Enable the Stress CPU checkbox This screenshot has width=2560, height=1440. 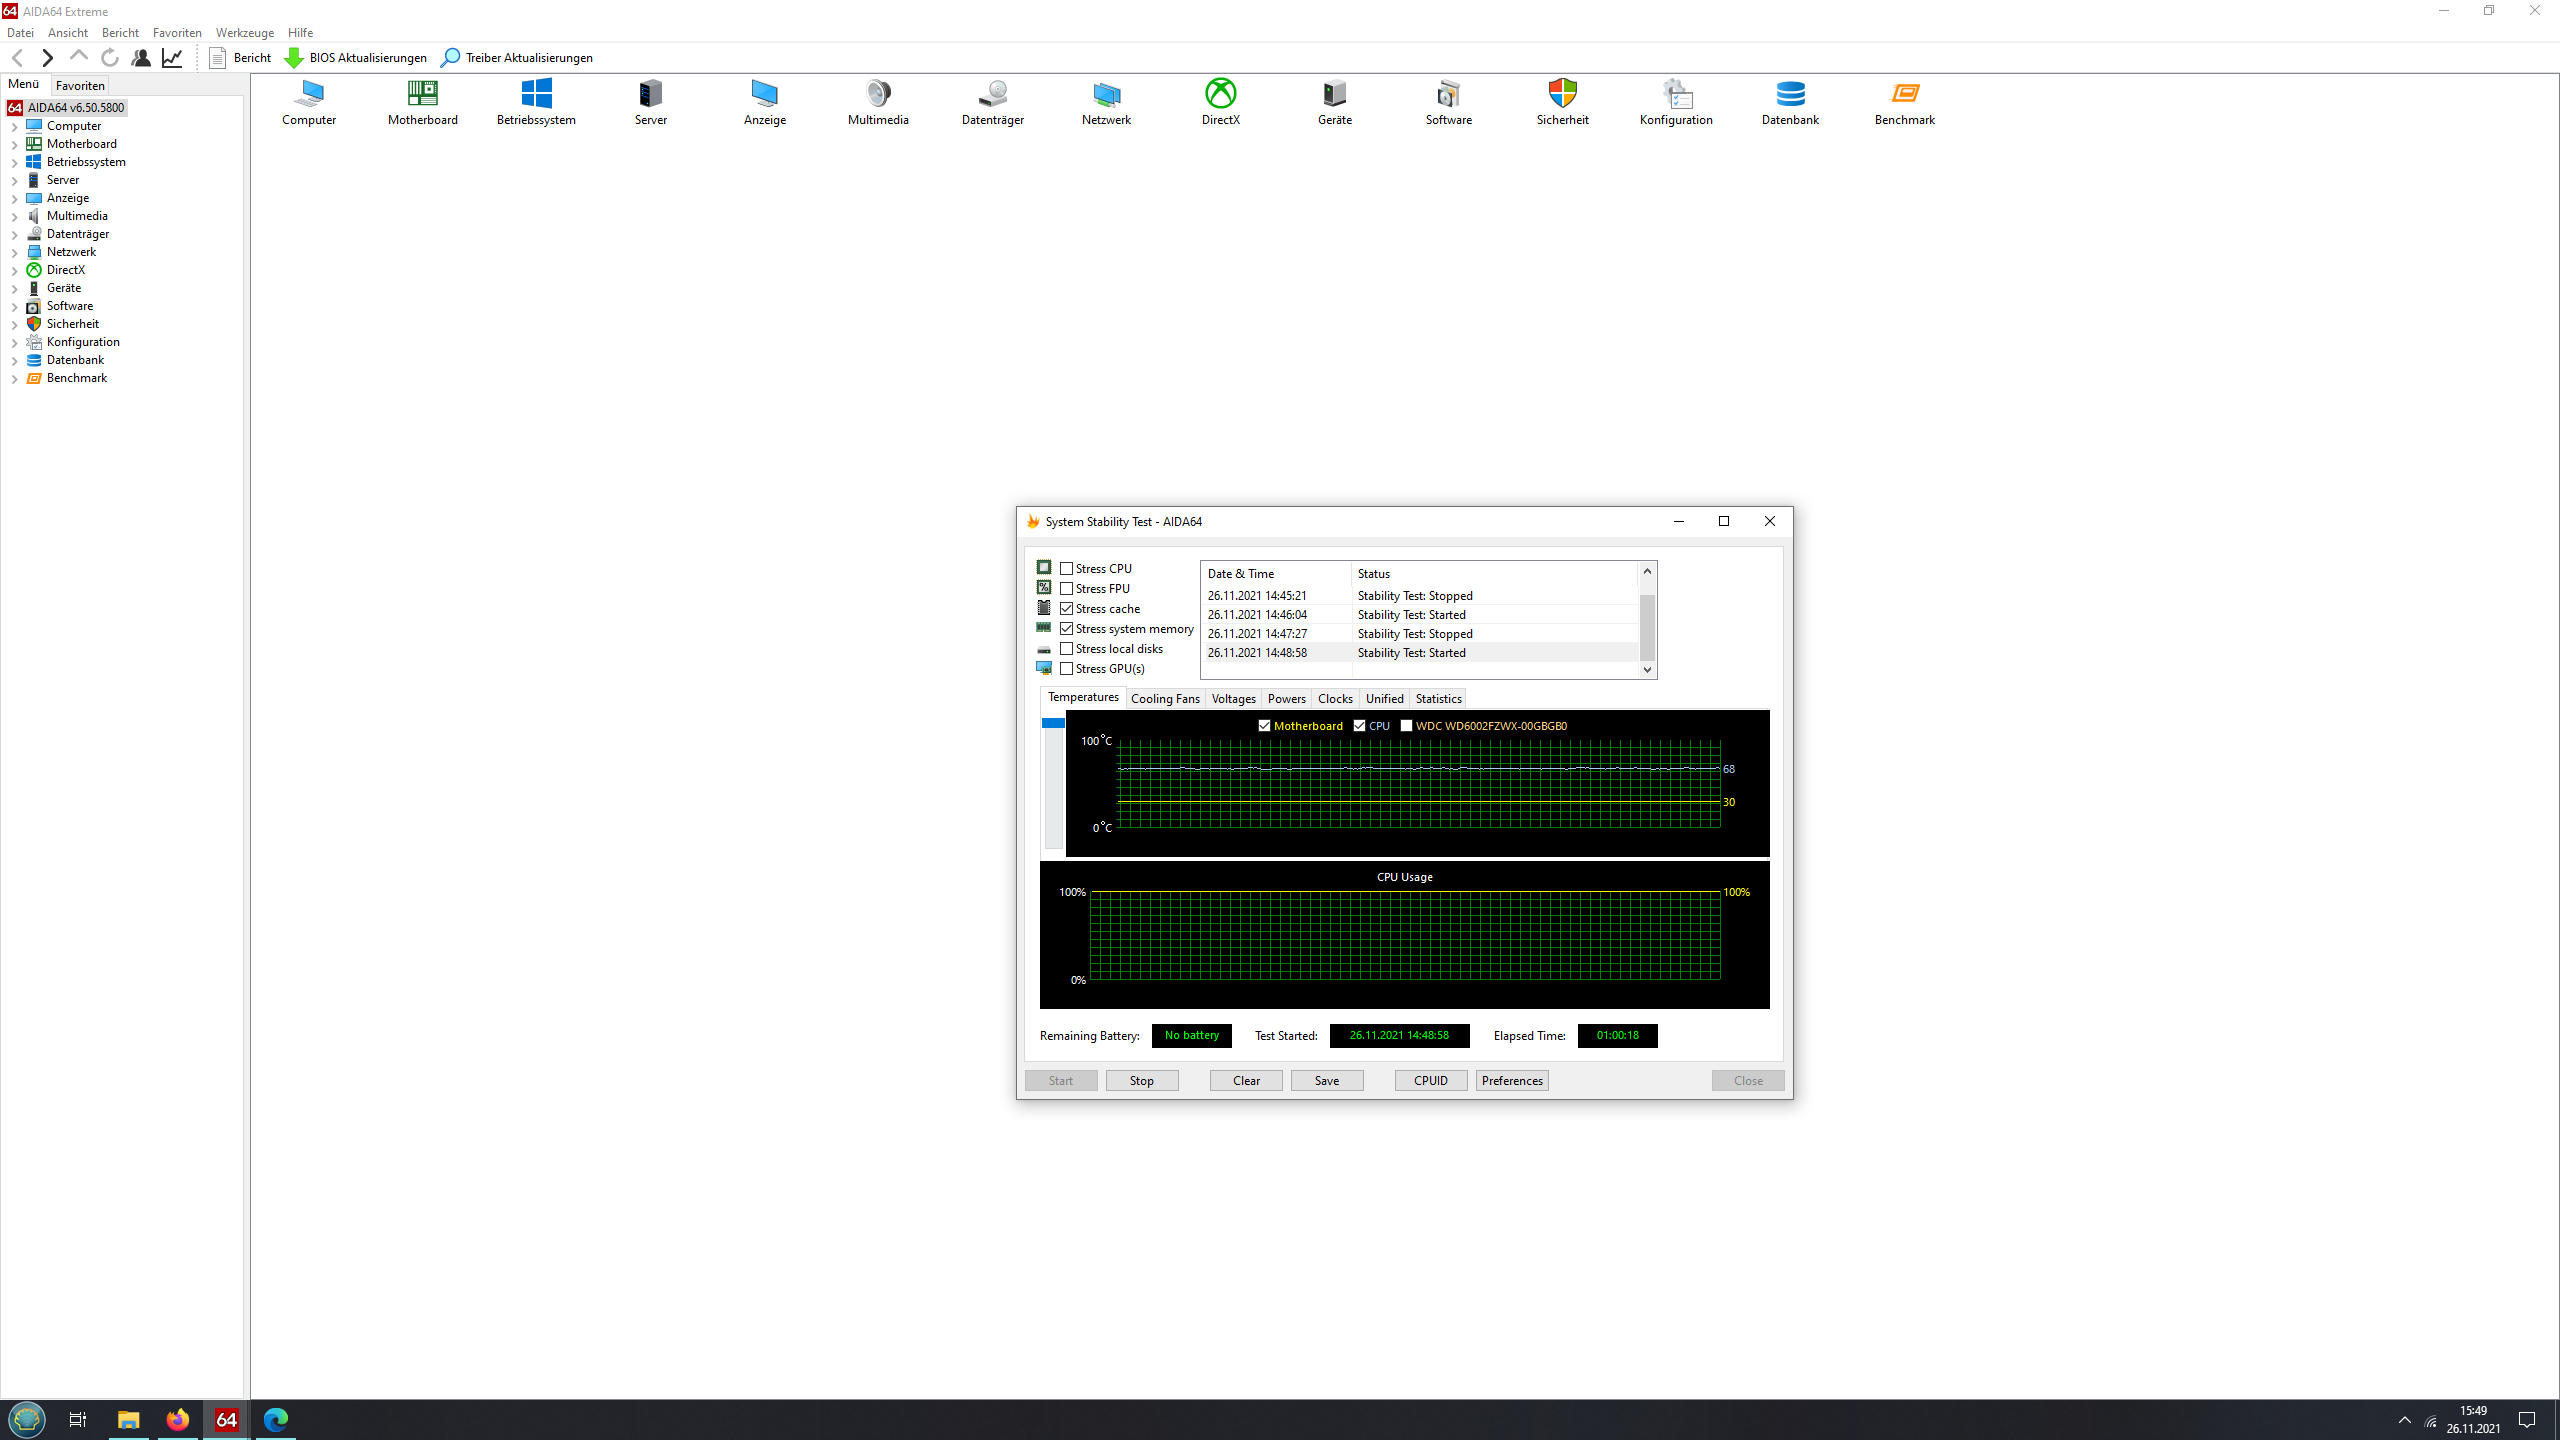1067,569
